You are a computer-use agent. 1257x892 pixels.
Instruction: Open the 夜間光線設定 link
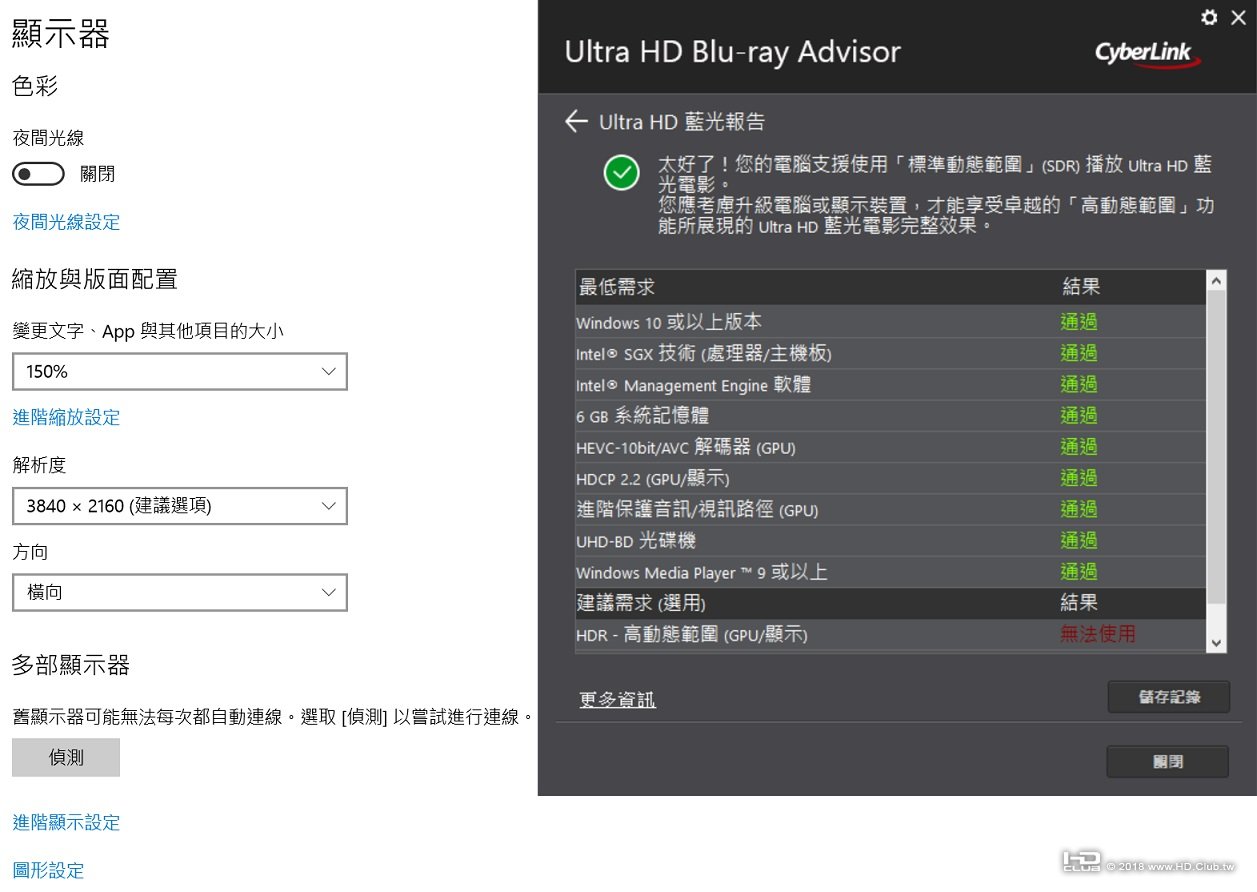66,222
